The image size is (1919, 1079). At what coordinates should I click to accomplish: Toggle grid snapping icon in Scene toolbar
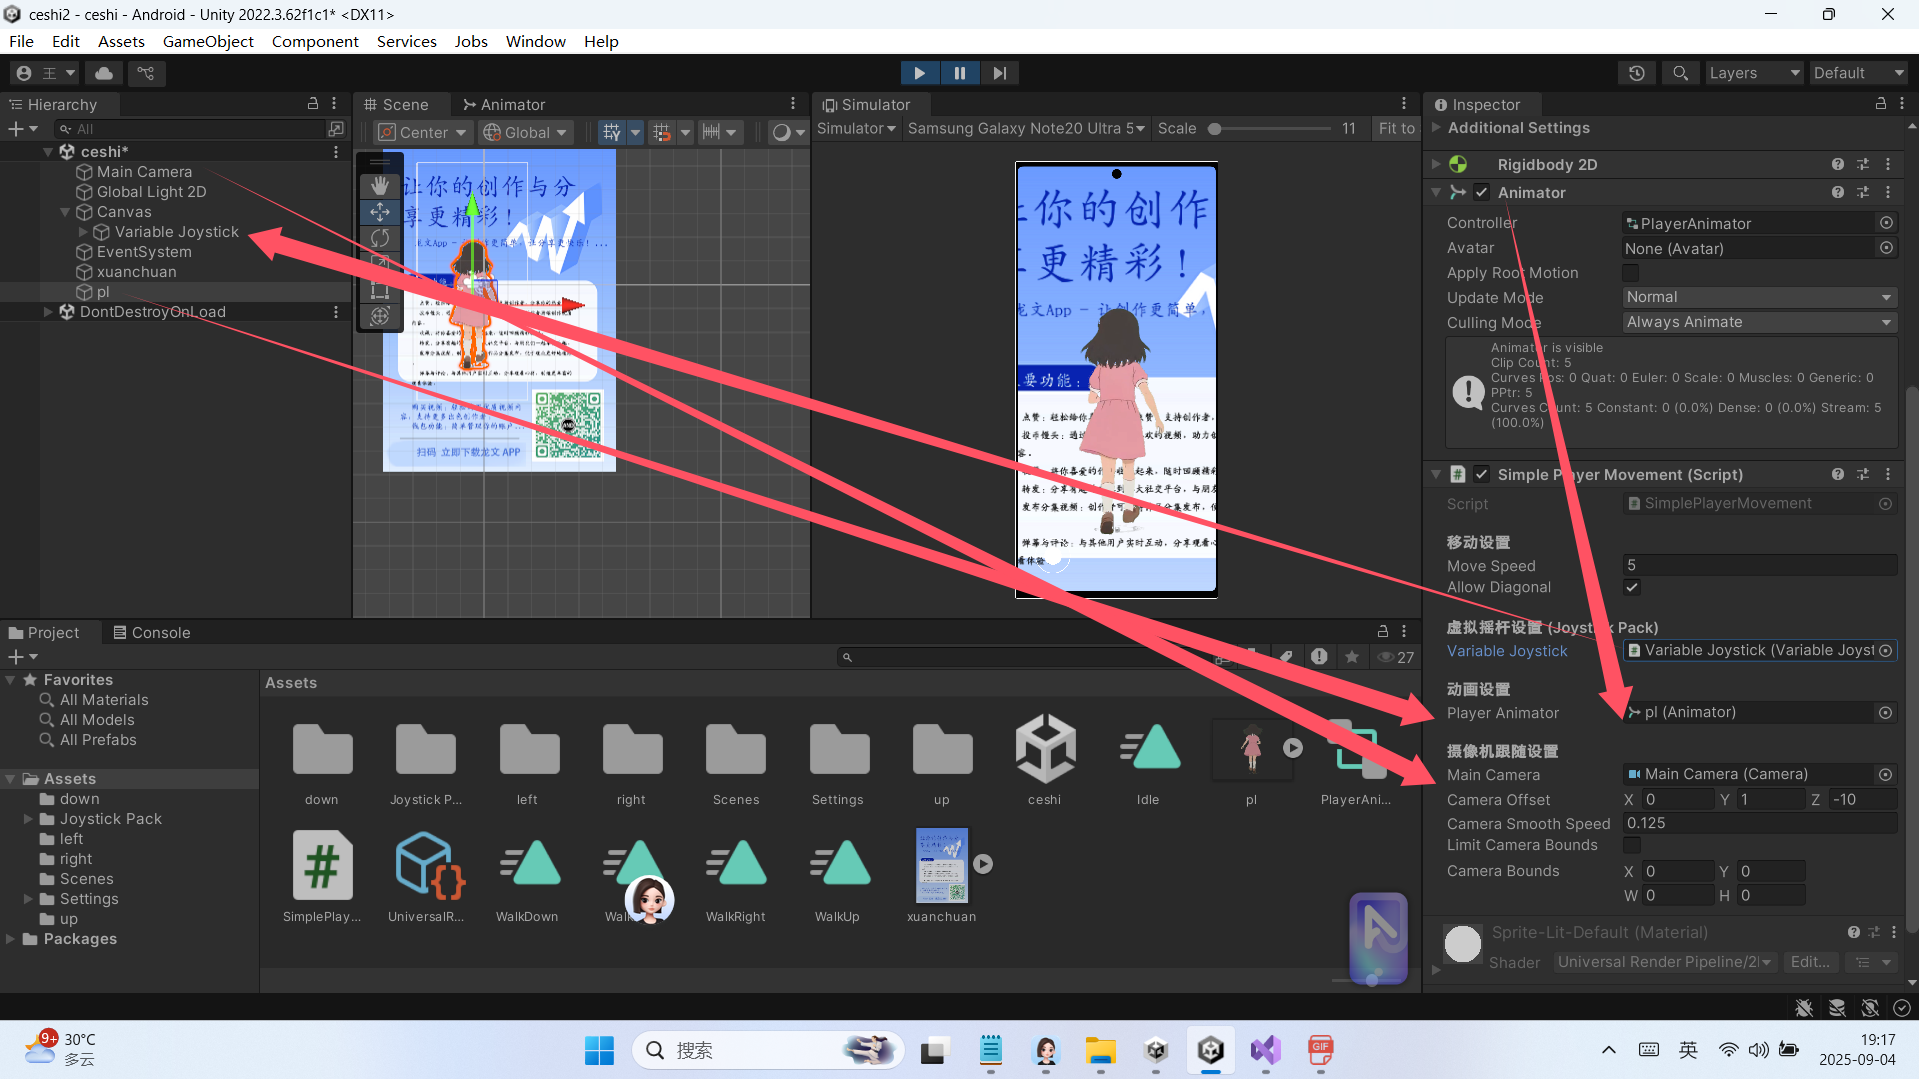[x=661, y=132]
